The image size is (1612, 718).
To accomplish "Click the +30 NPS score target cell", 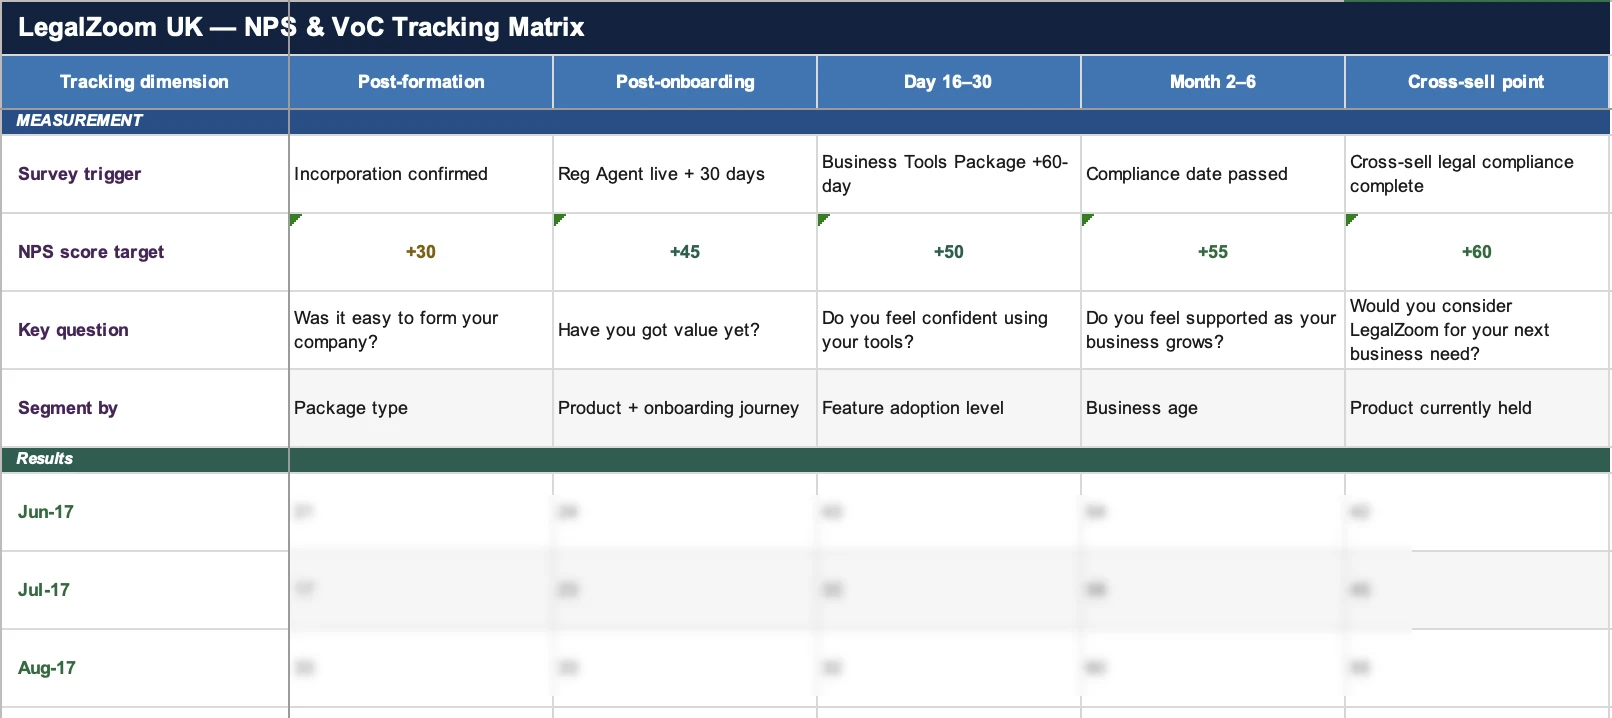I will pos(421,252).
